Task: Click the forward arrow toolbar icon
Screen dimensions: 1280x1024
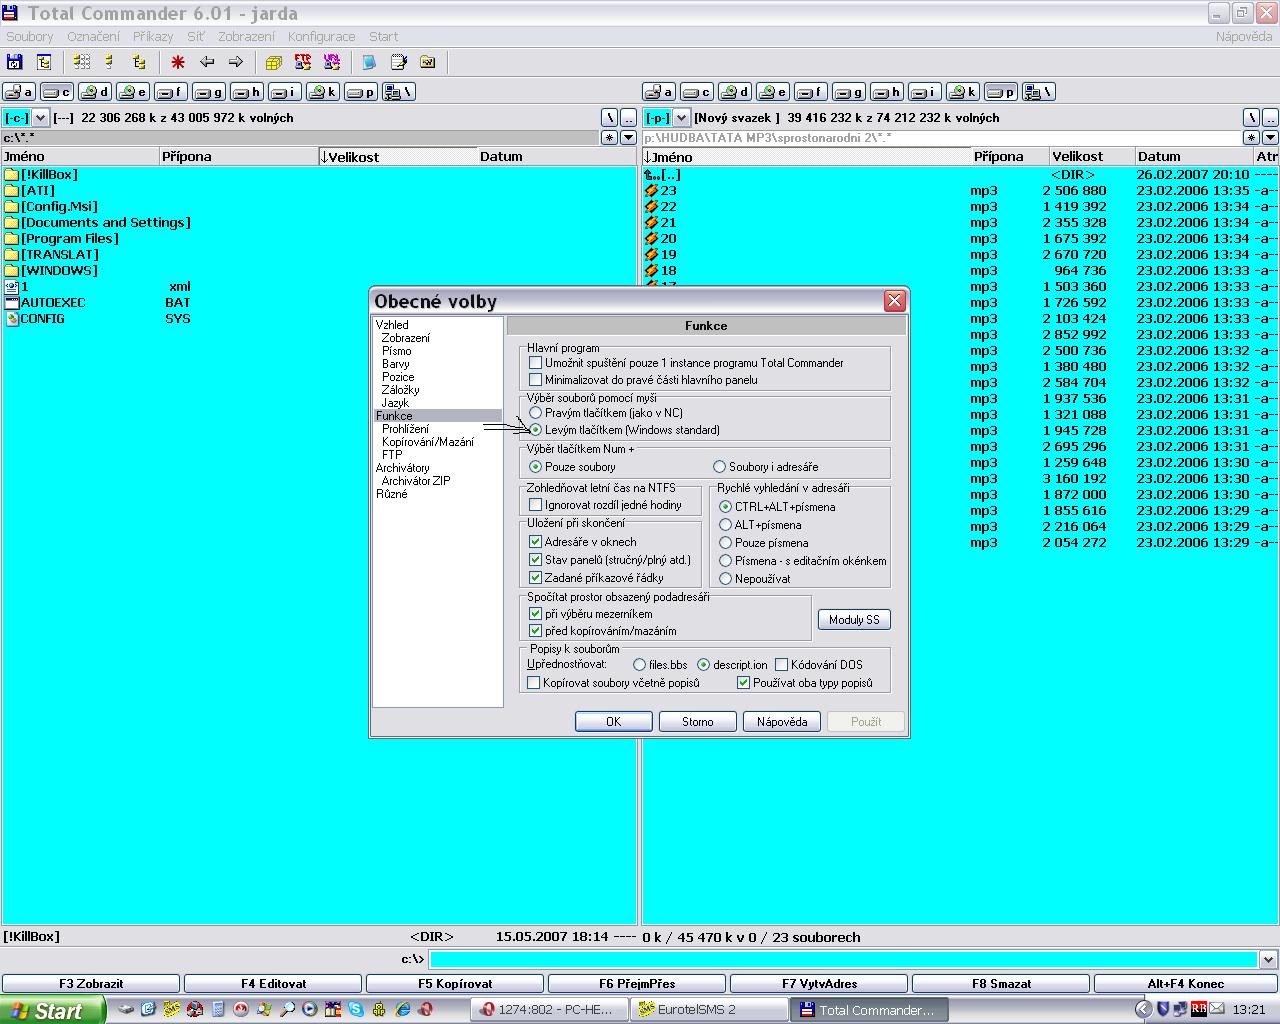Action: point(236,62)
